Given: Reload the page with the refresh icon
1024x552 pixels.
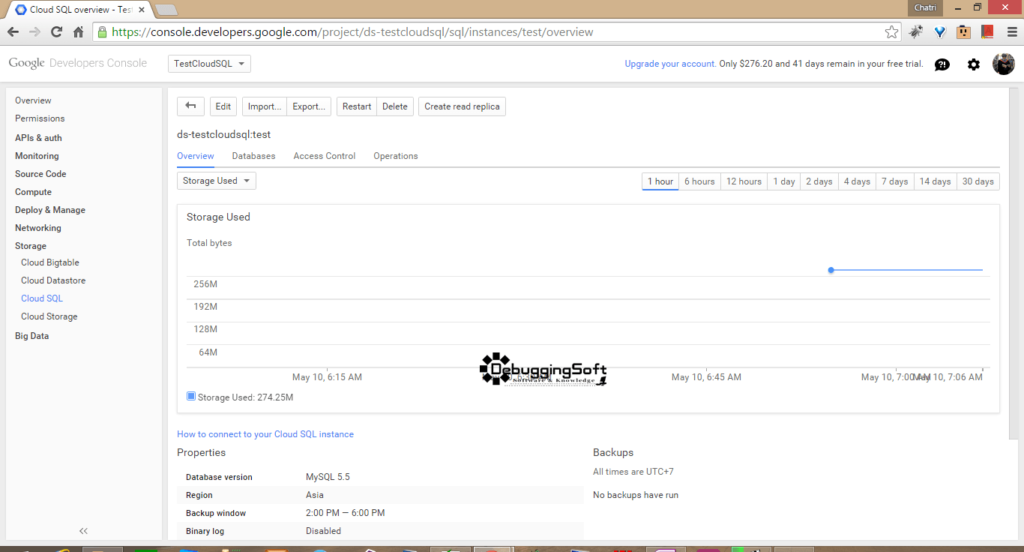Looking at the screenshot, I should click(x=57, y=32).
